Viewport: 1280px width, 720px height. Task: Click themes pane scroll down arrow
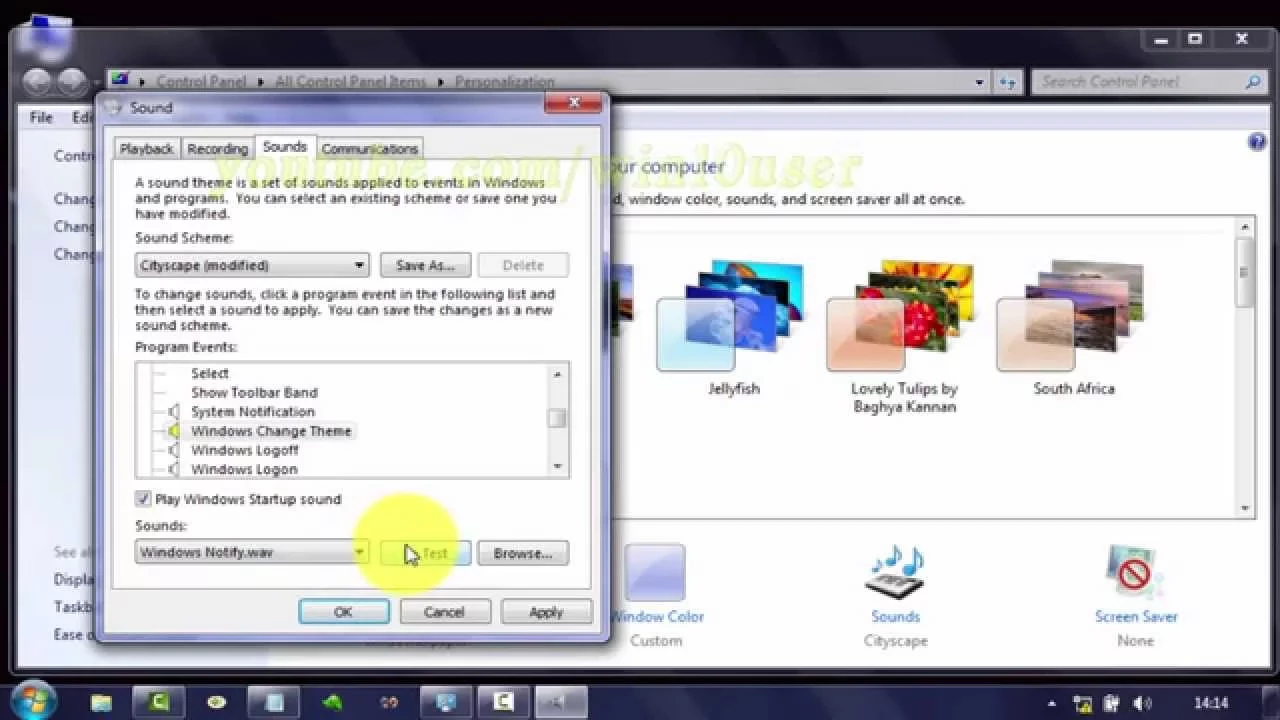click(1245, 508)
